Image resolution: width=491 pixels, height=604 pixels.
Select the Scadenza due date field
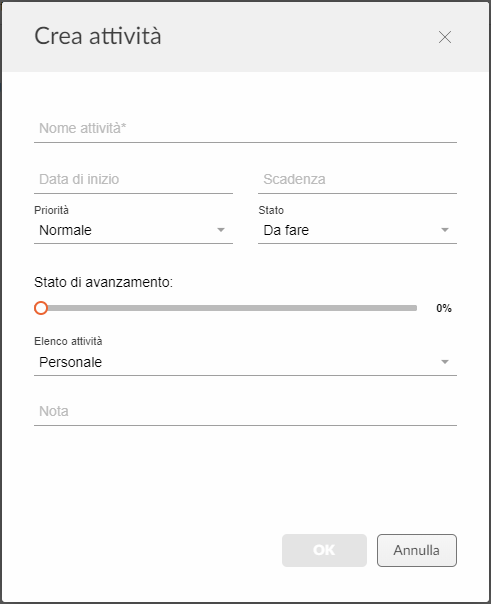(357, 180)
